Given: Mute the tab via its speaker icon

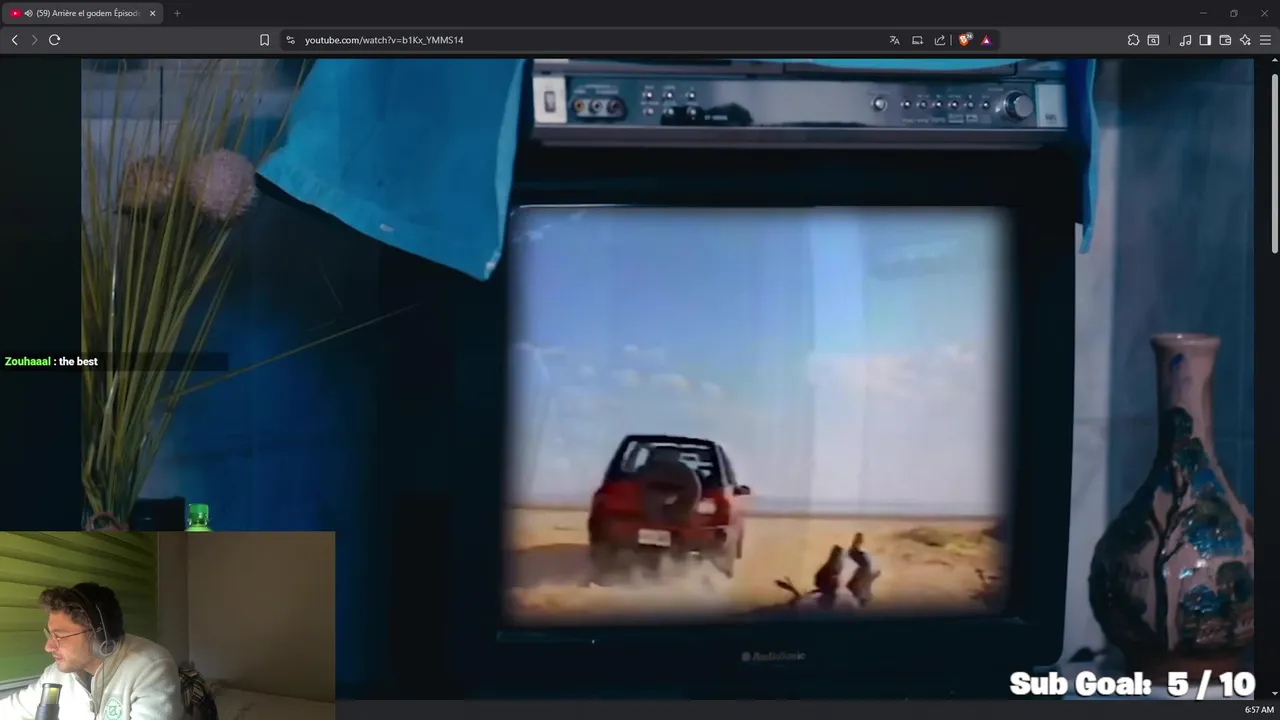Looking at the screenshot, I should tap(28, 13).
